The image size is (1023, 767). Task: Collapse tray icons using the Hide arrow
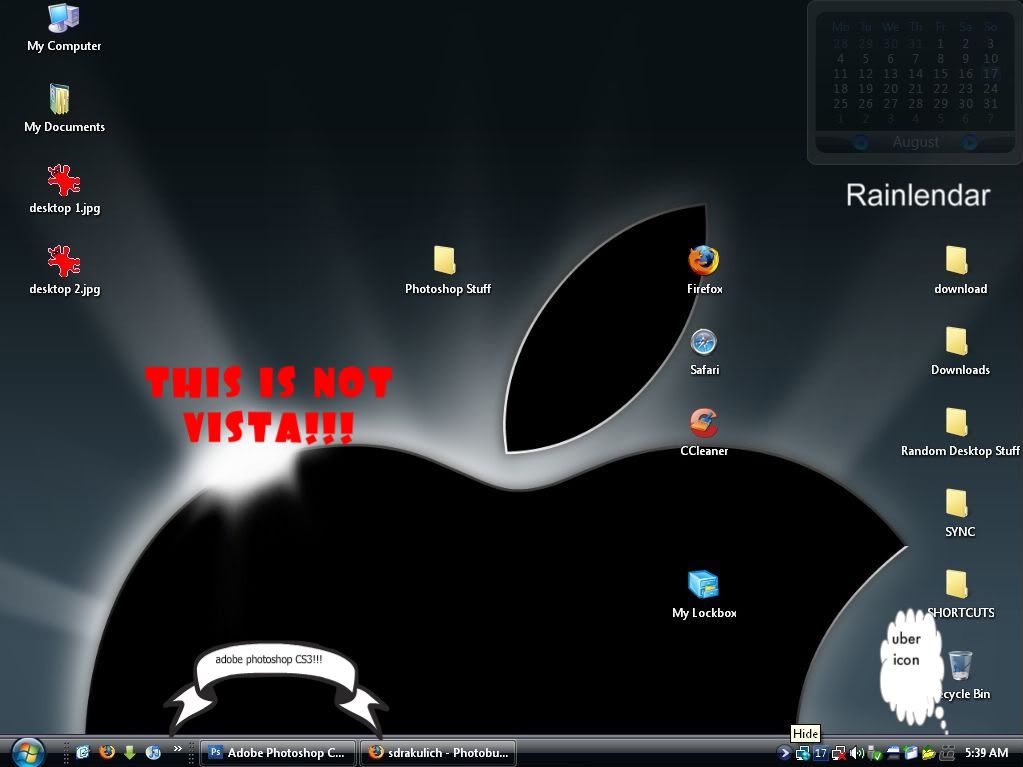[x=784, y=753]
